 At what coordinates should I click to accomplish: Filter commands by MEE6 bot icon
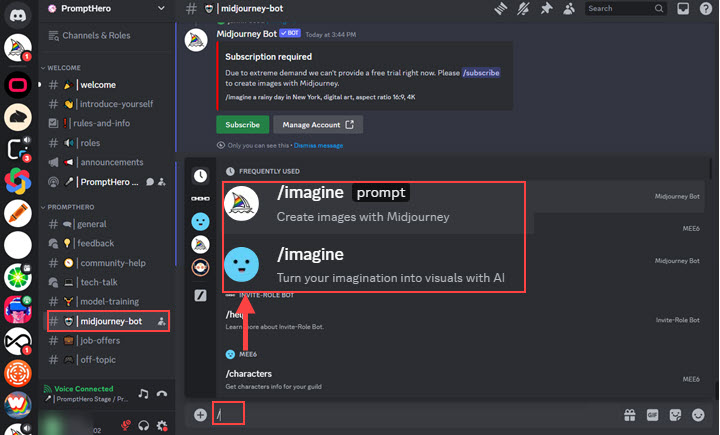pos(200,222)
